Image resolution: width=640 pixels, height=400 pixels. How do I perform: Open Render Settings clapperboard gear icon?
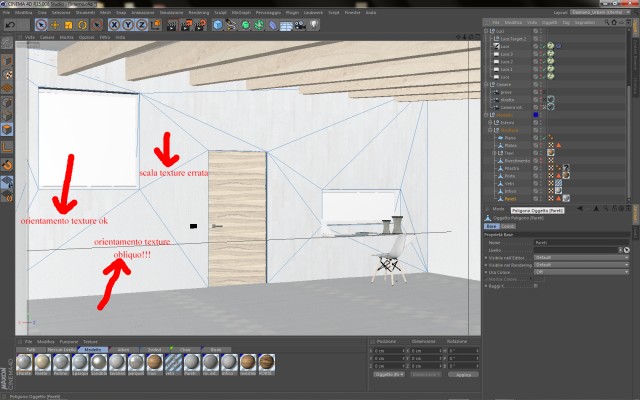coord(200,25)
